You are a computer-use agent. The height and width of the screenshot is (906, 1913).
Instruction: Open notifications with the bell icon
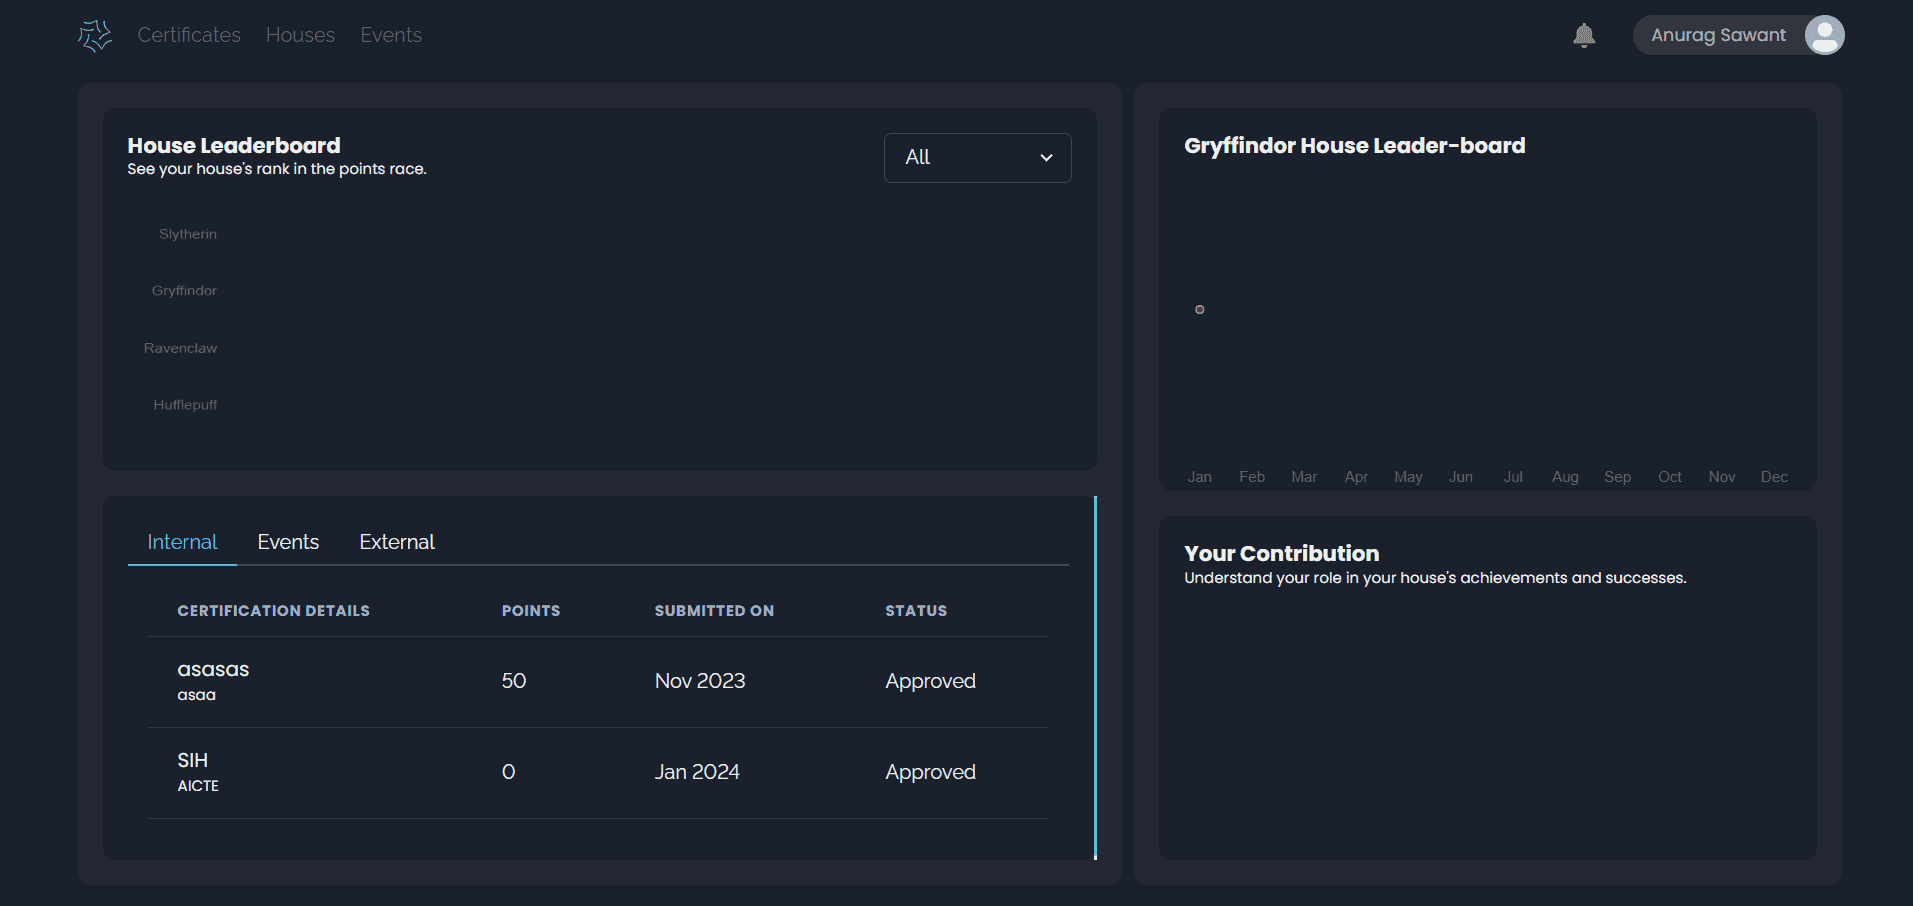pos(1583,36)
